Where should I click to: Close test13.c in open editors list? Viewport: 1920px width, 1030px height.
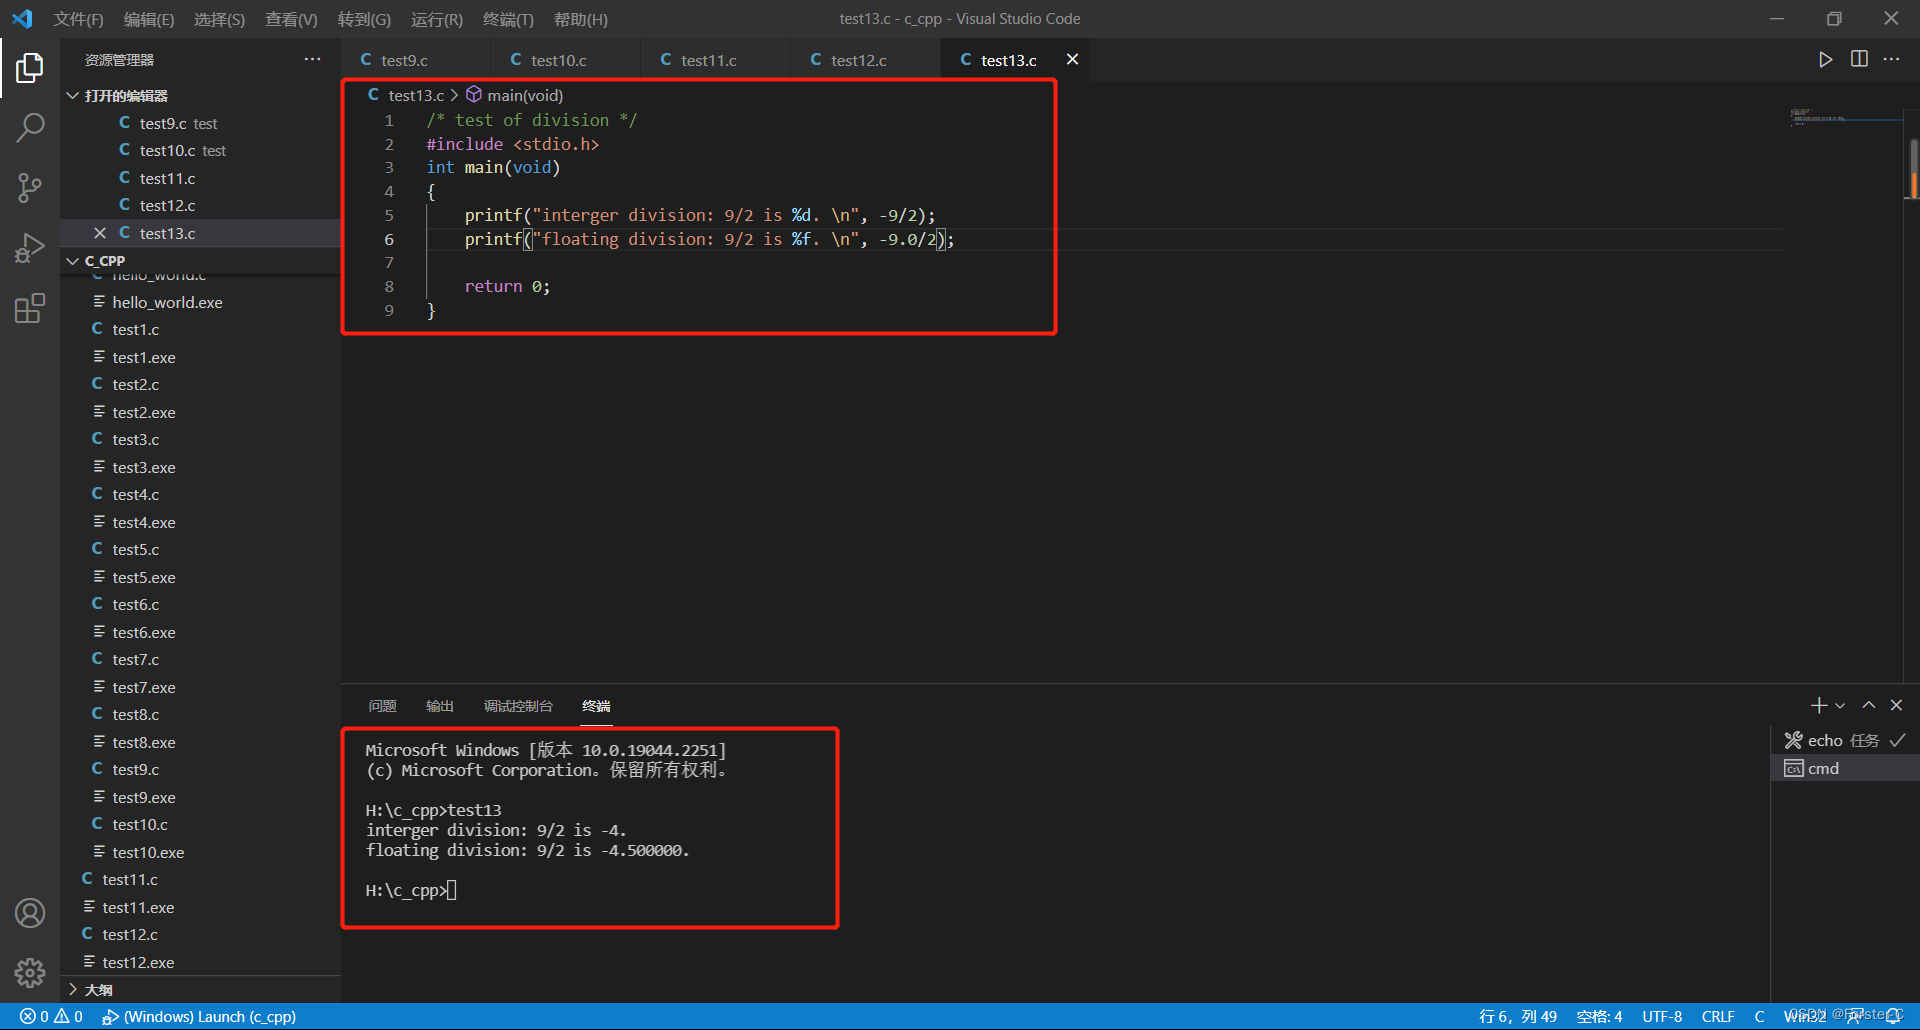[x=99, y=233]
